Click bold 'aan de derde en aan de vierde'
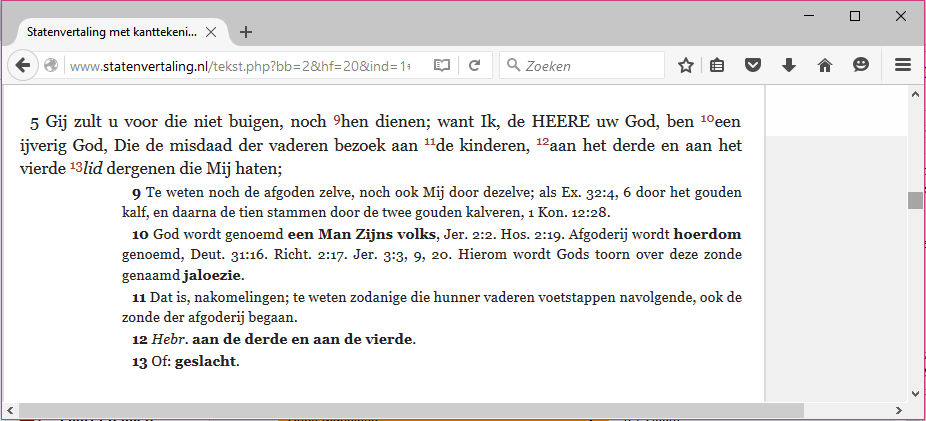 [303, 340]
